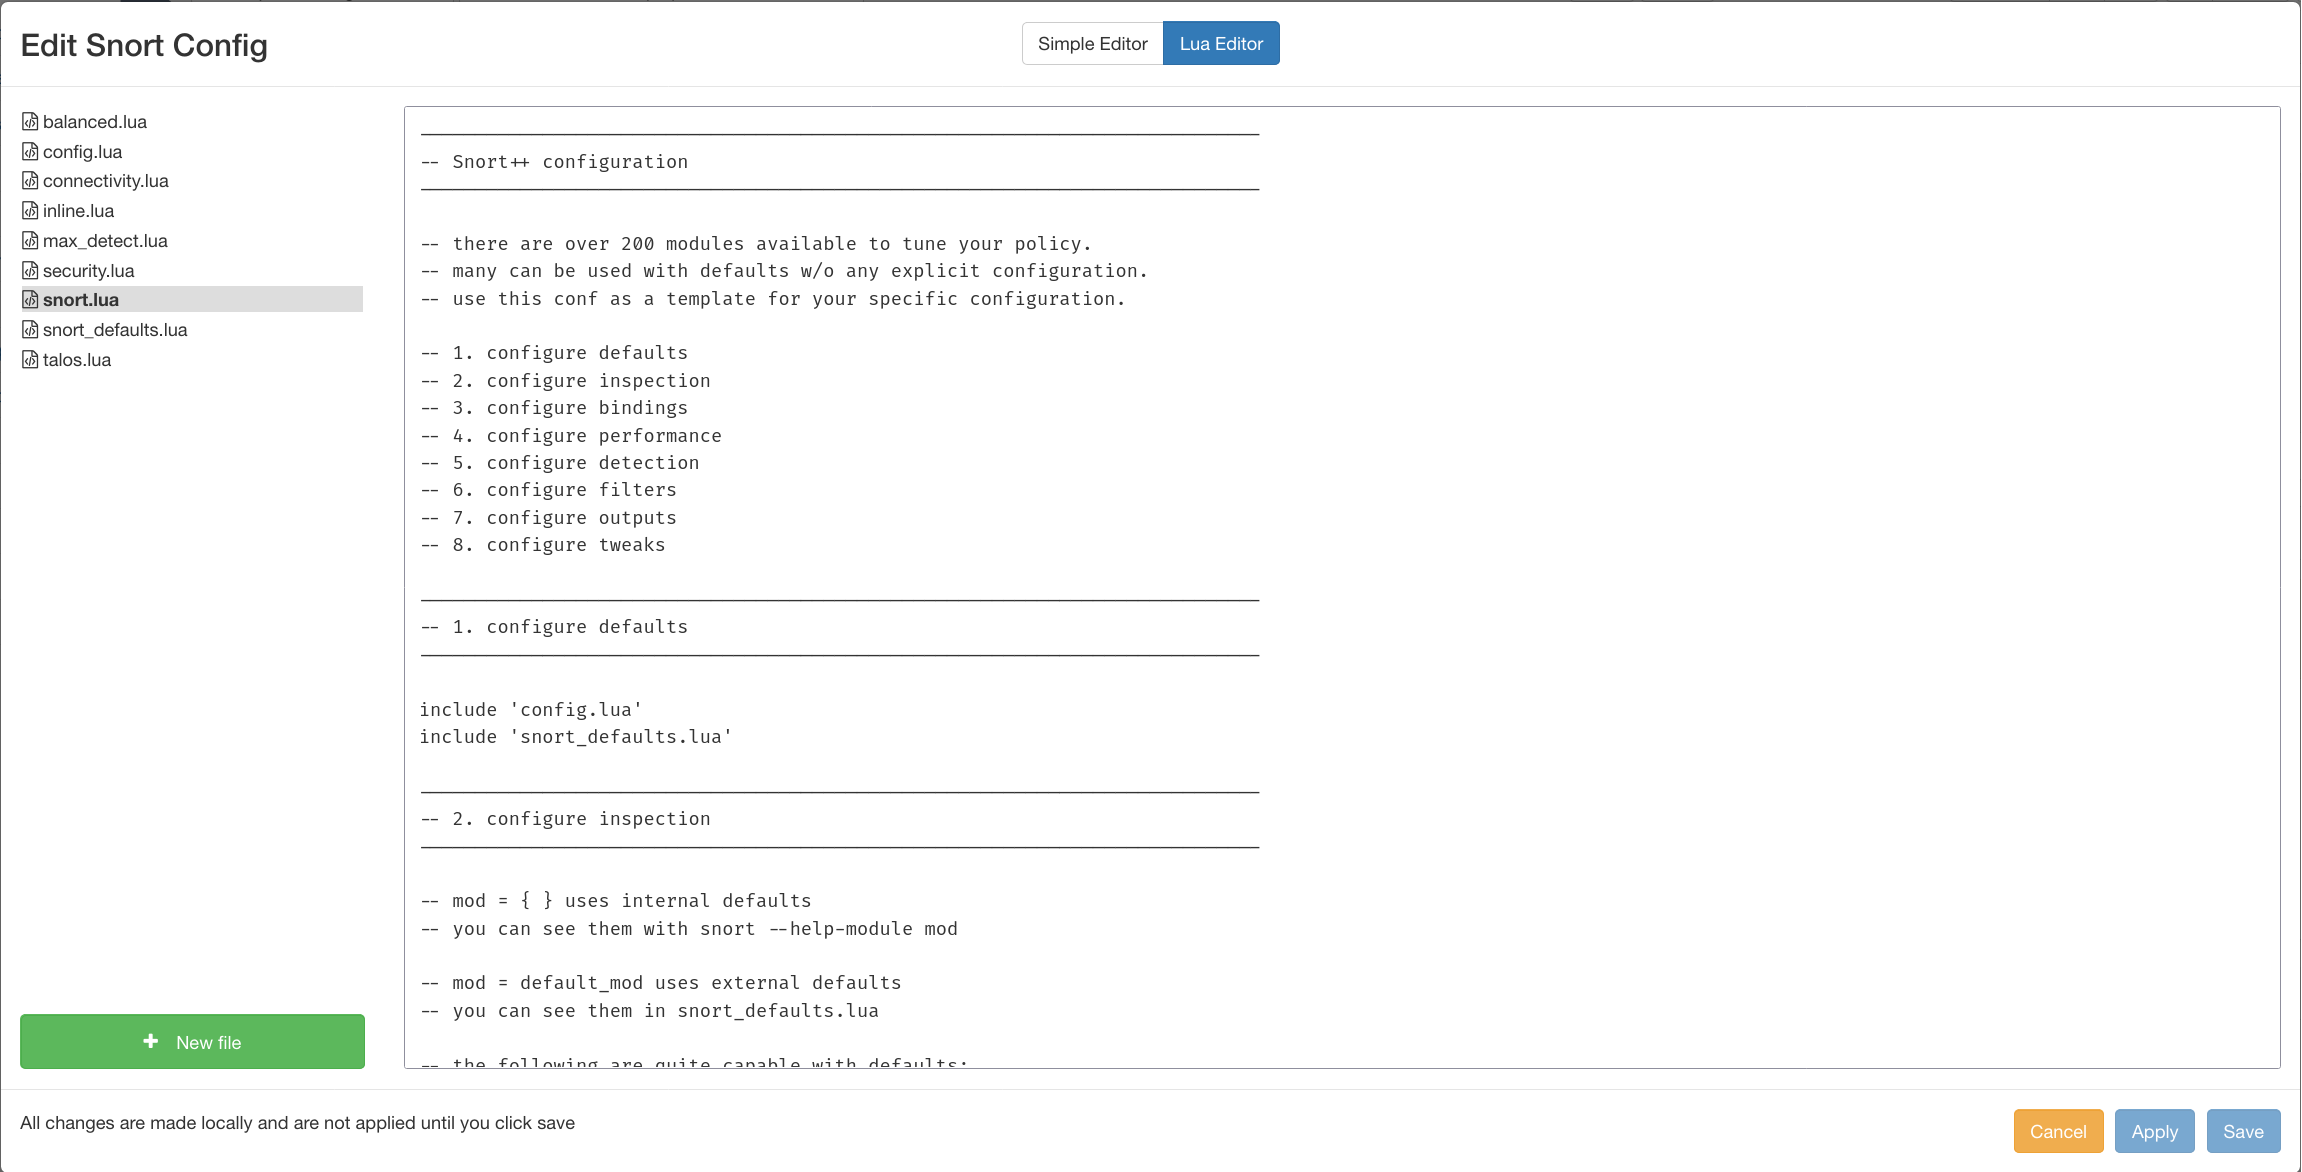2302x1172 pixels.
Task: Click the balanced.lua file icon
Action: 30,122
